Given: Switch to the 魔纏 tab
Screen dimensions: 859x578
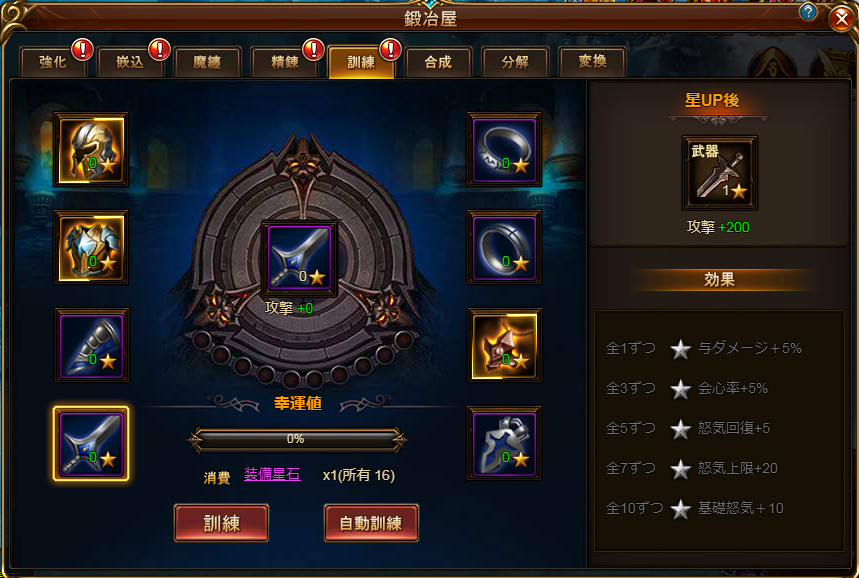Looking at the screenshot, I should [x=208, y=62].
